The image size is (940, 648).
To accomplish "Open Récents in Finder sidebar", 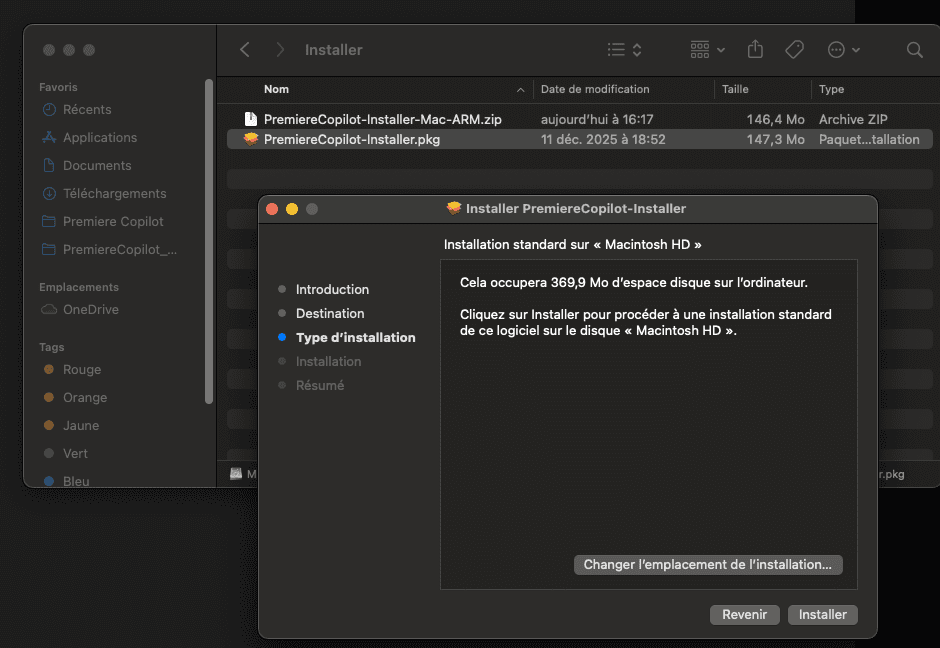I will coord(87,110).
